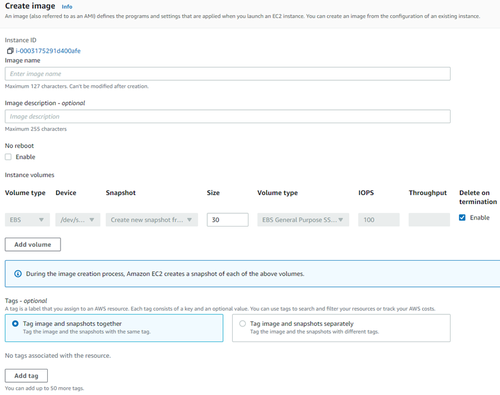
Task: Open instance link i-0003175291d400afe
Action: (x=48, y=51)
